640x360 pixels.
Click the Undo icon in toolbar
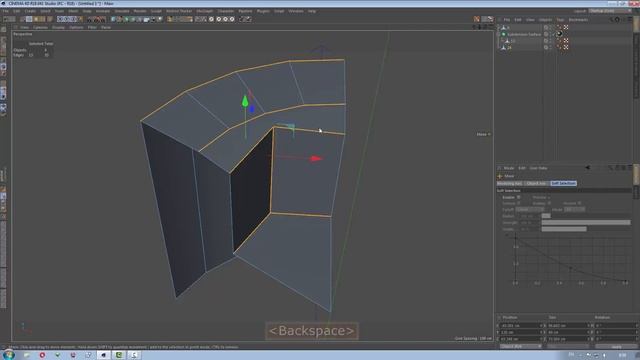(x=6, y=19)
